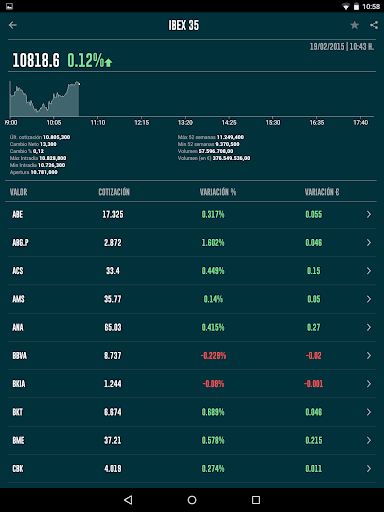Tap the chevron on the BKIA row
This screenshot has height=512, width=384.
(369, 384)
